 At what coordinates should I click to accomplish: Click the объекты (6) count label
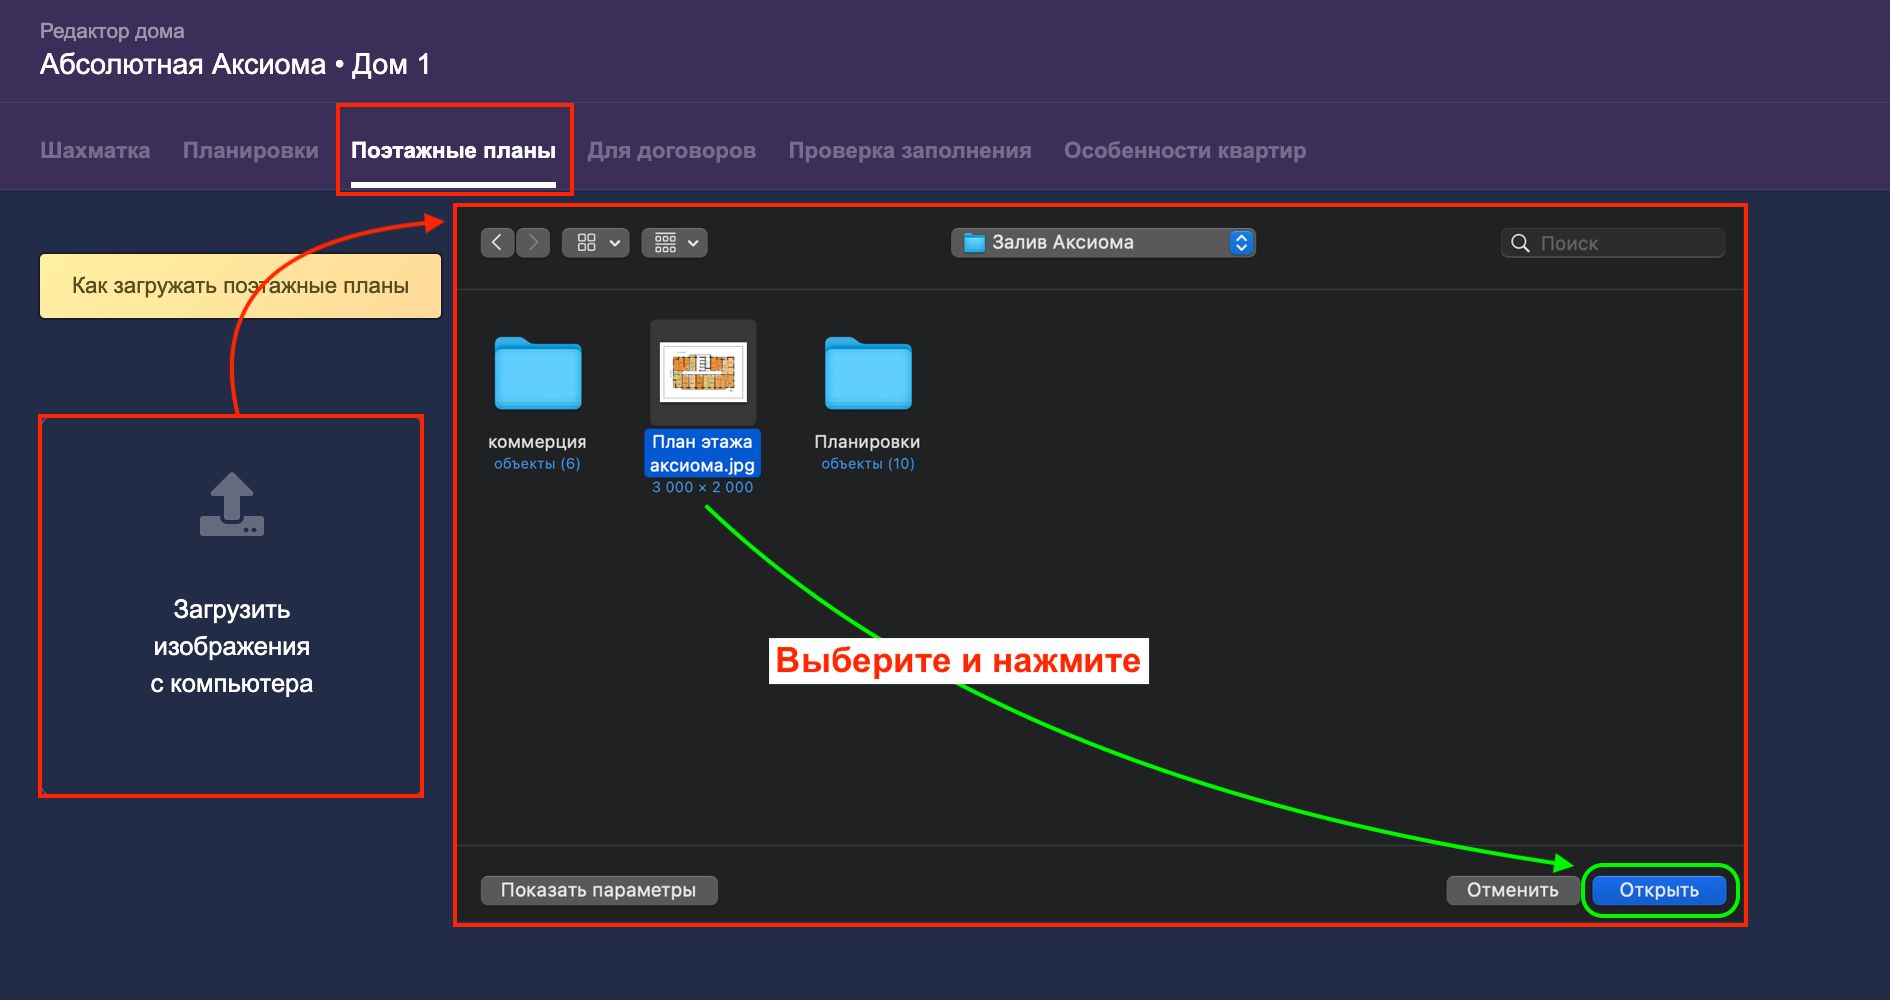tap(537, 463)
